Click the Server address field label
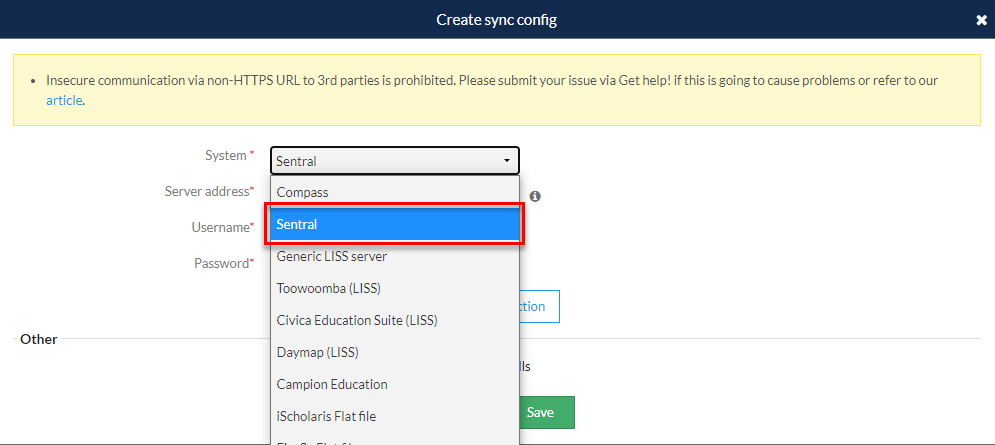The image size is (995, 445). [x=207, y=191]
